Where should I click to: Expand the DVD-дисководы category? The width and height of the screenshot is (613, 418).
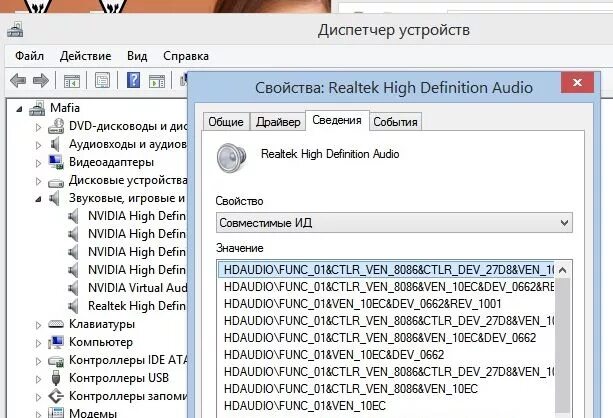(38, 127)
